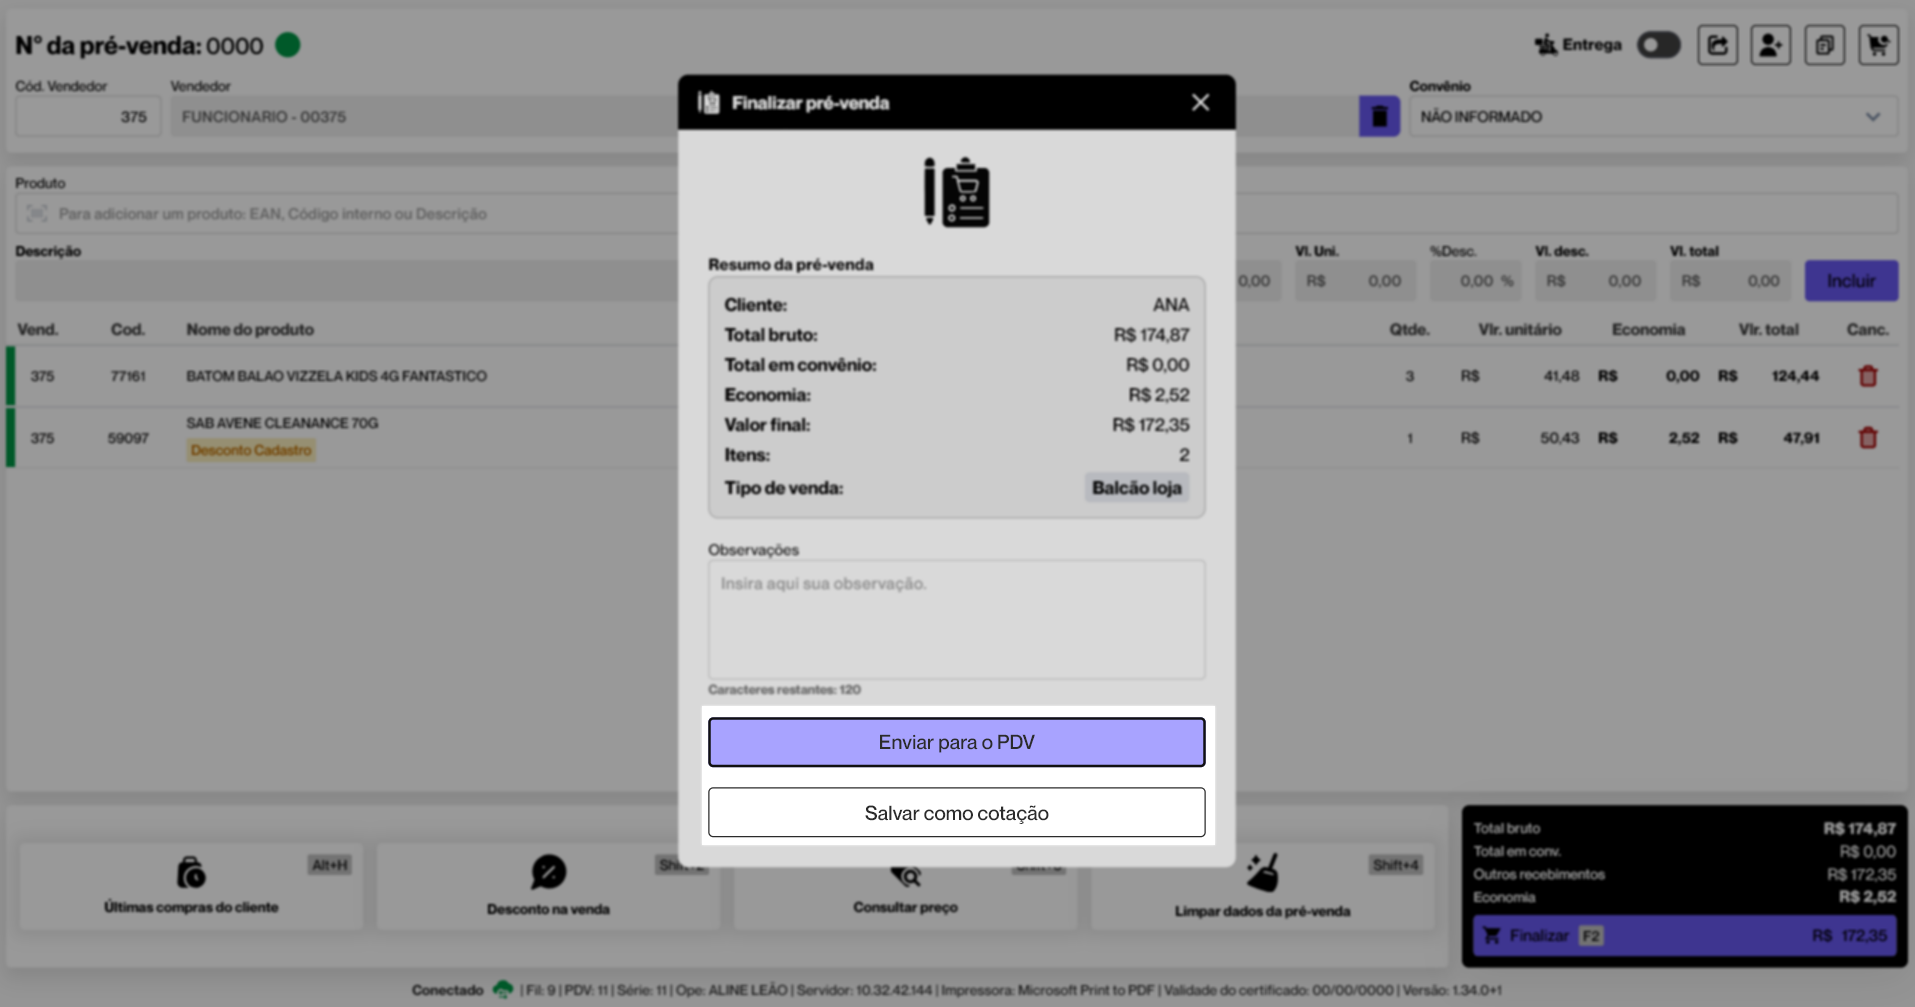Click the Vl. Uni. value field
This screenshot has width=1915, height=1007.
point(1354,281)
